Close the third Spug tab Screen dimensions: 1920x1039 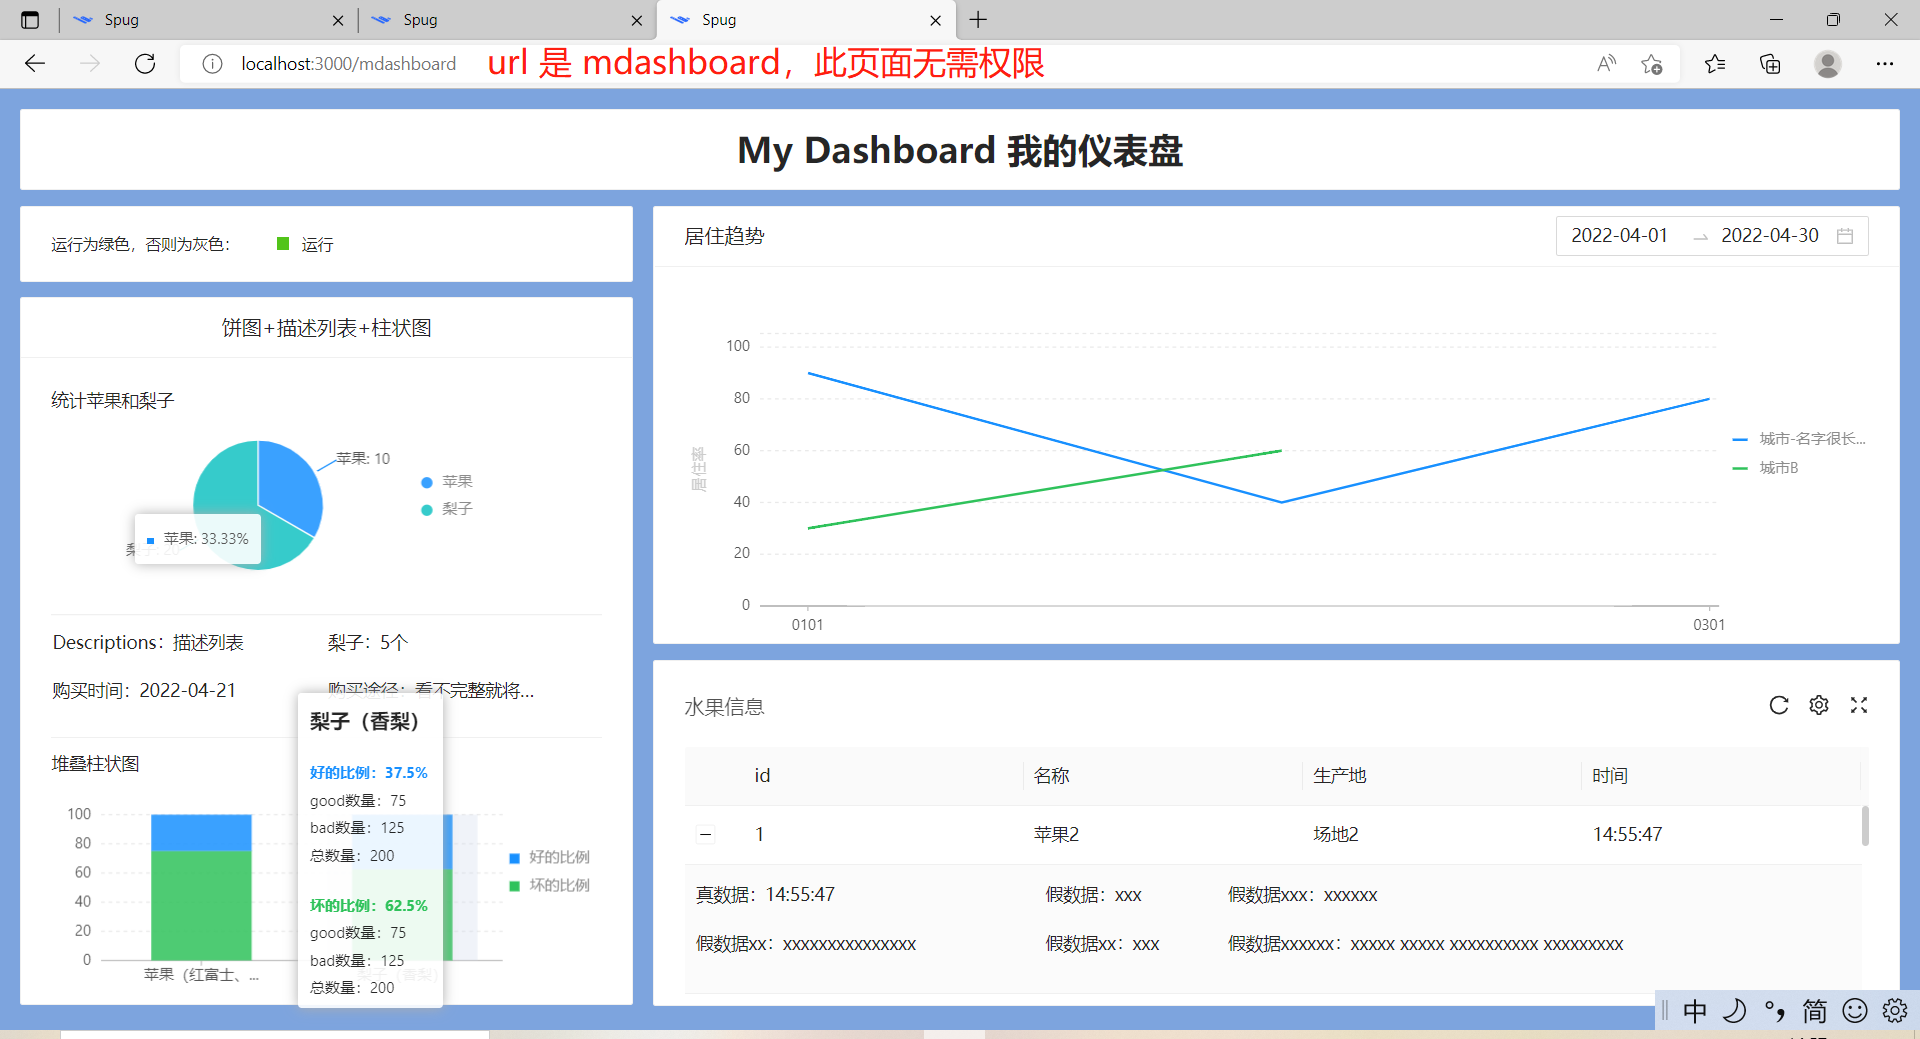[935, 20]
